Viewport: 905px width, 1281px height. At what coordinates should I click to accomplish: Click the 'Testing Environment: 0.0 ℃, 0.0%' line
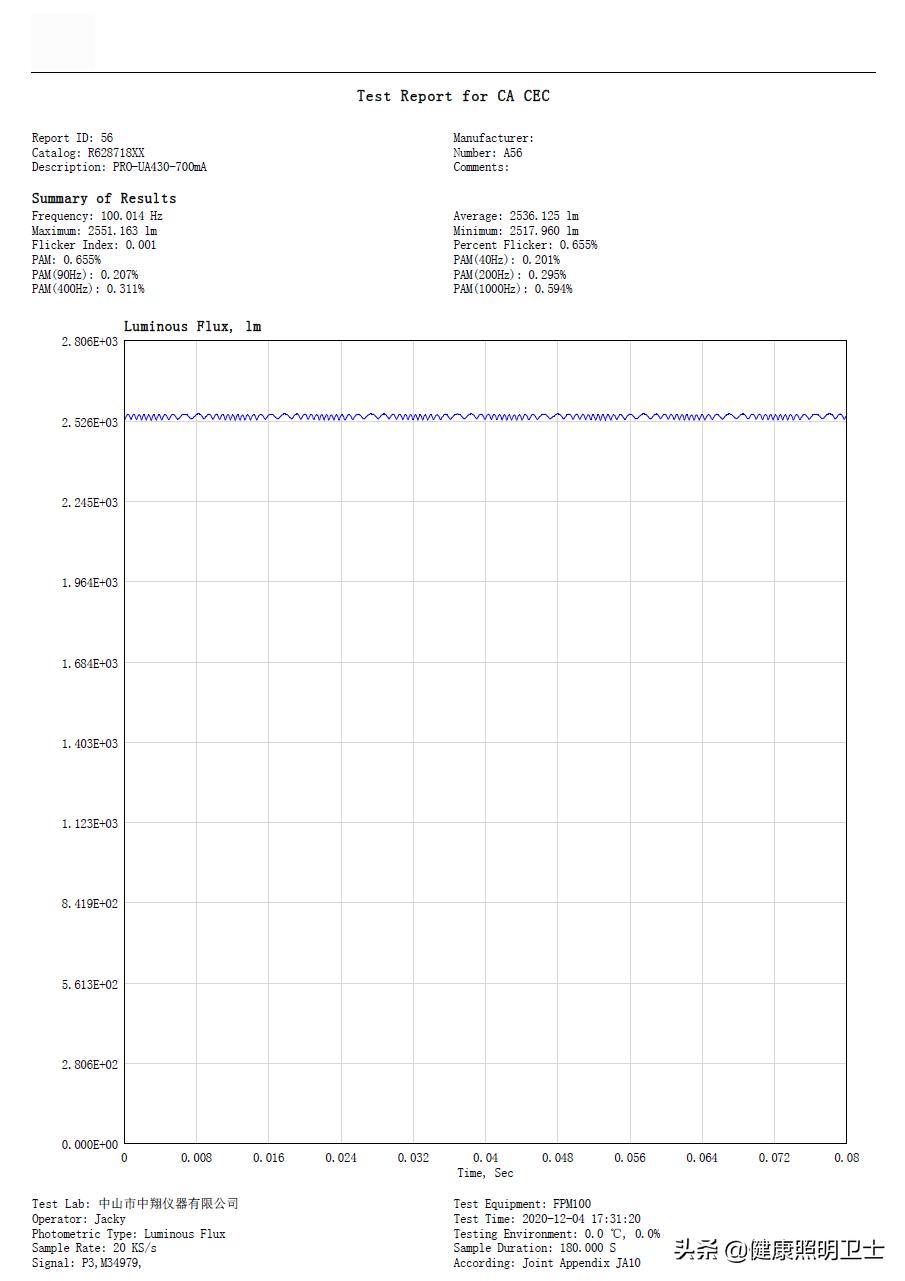[x=557, y=1234]
